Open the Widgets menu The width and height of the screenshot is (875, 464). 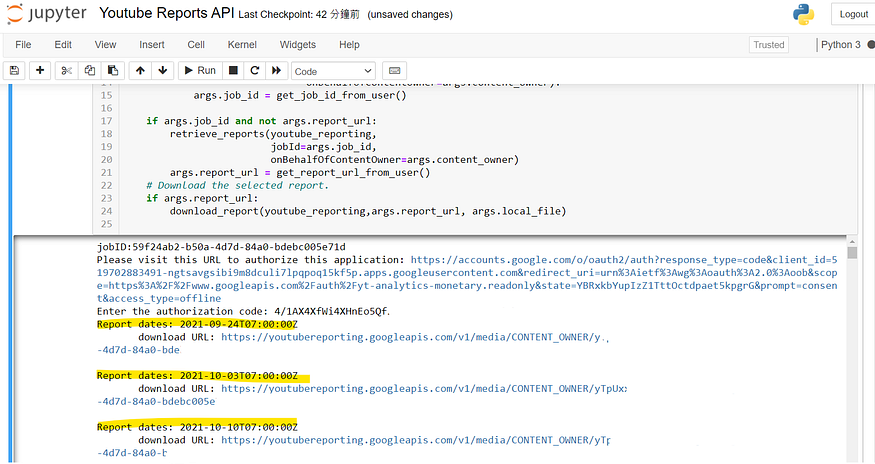[297, 45]
